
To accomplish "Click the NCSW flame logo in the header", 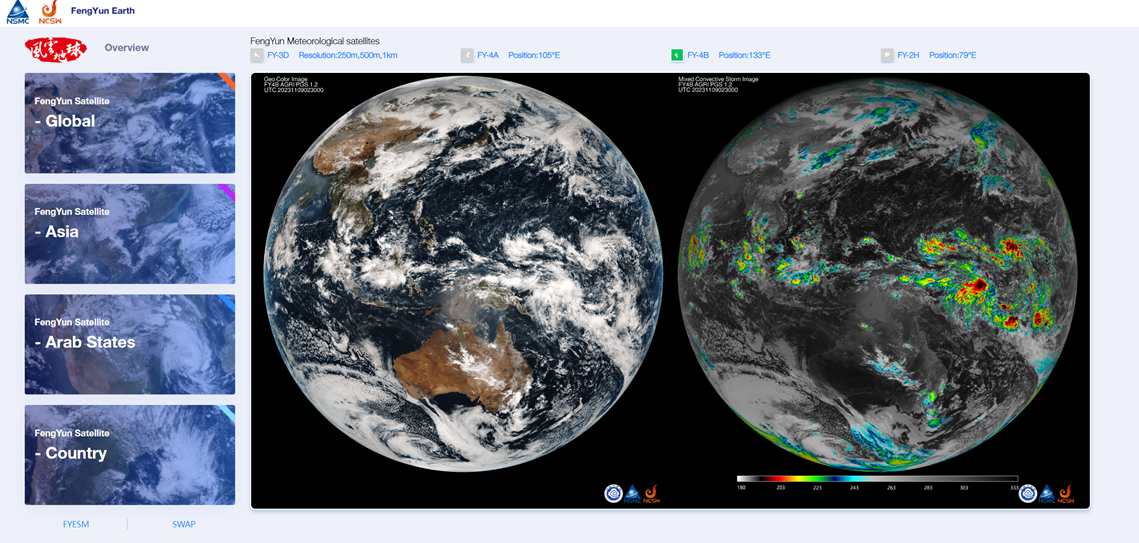I will (x=48, y=12).
